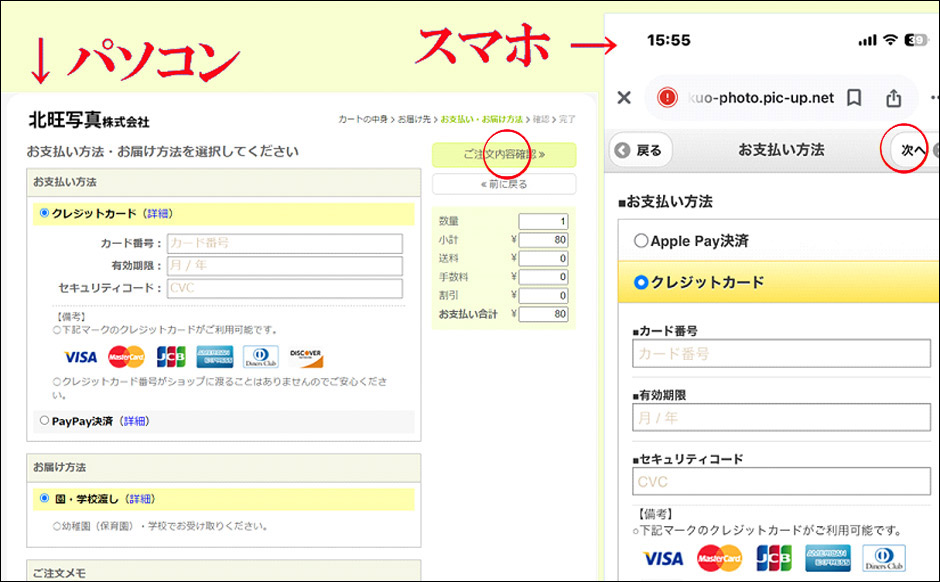Select Apple Pay決済 radio on mobile
940x582 pixels.
click(640, 241)
